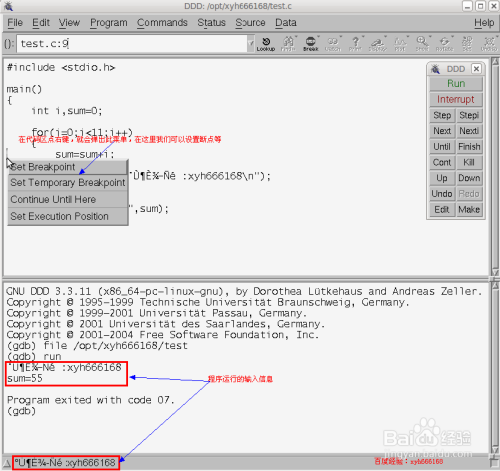Open the File menu
Image resolution: width=500 pixels, height=471 pixels.
pos(15,23)
